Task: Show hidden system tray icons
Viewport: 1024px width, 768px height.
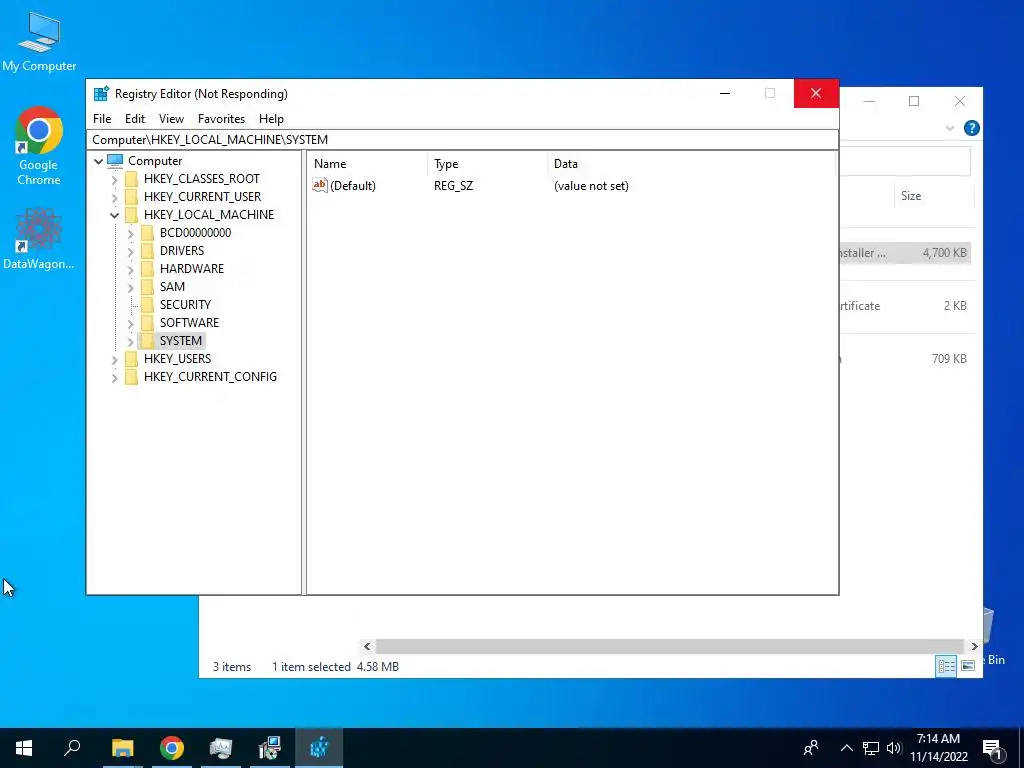Action: (846, 748)
